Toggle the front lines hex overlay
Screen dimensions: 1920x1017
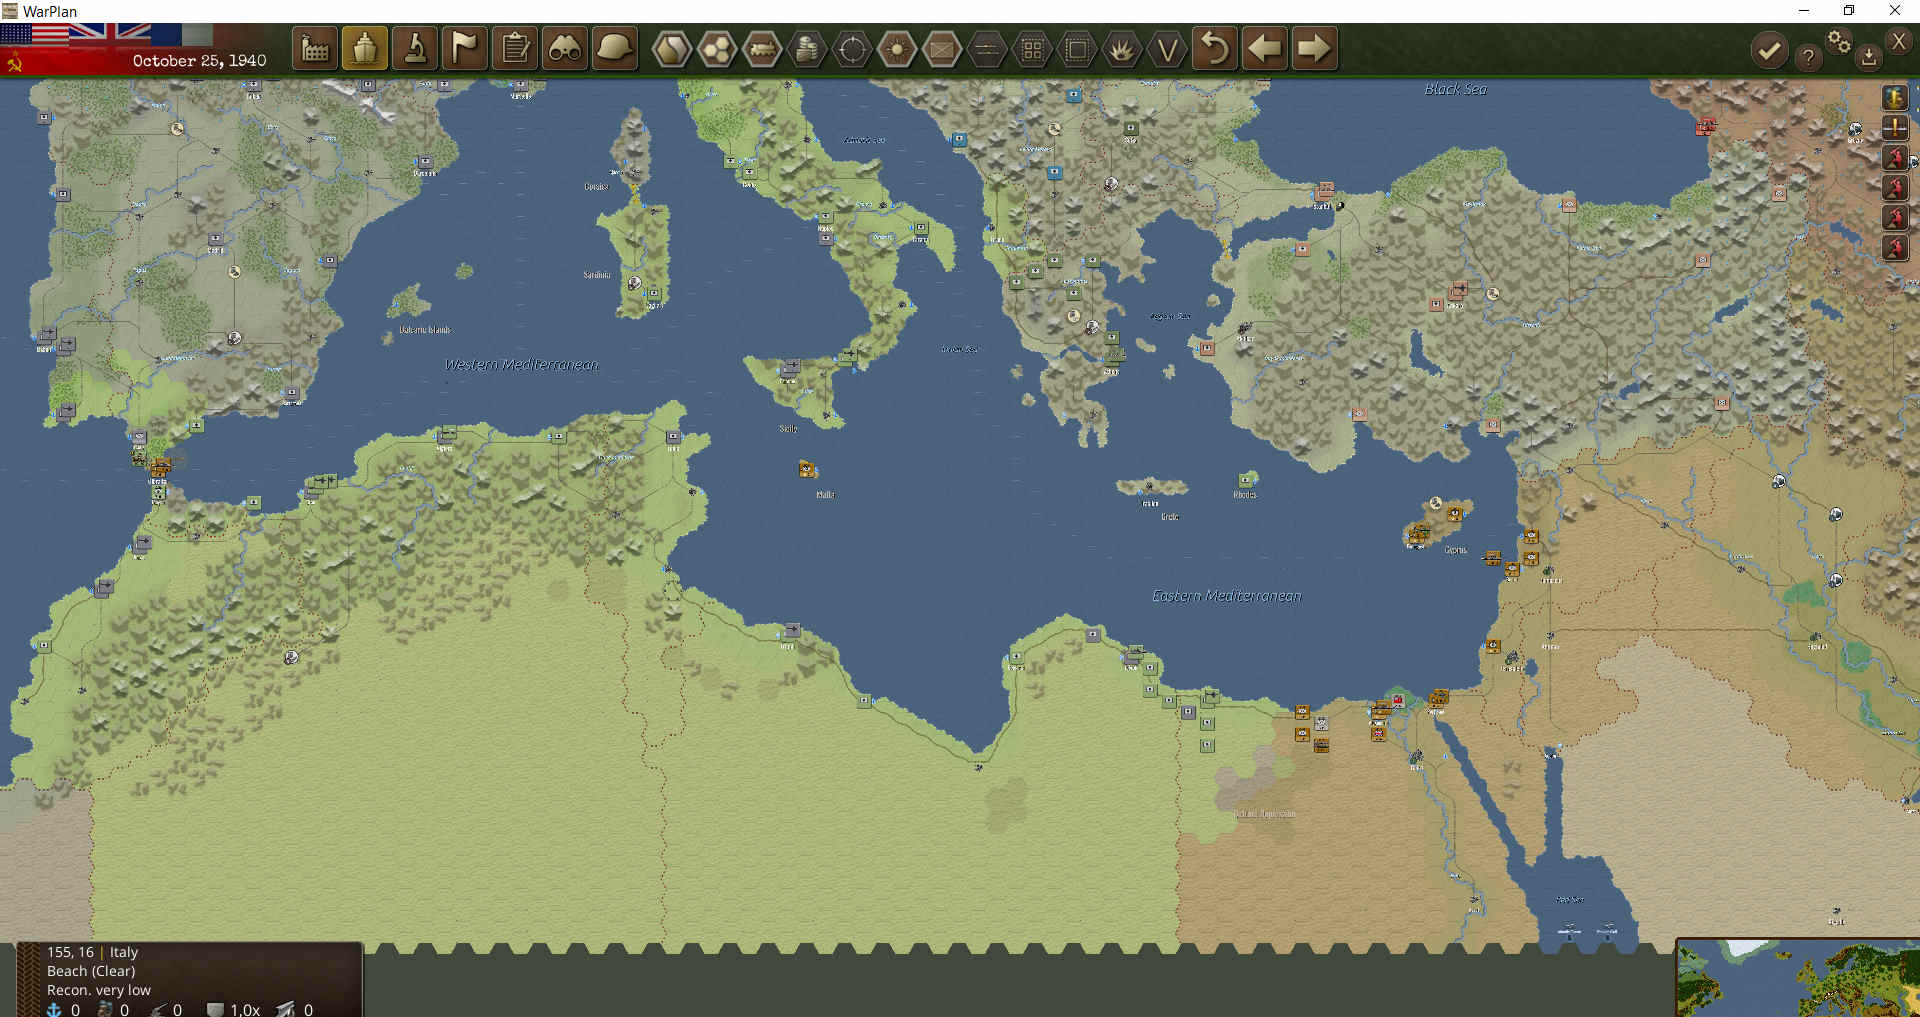[x=987, y=49]
